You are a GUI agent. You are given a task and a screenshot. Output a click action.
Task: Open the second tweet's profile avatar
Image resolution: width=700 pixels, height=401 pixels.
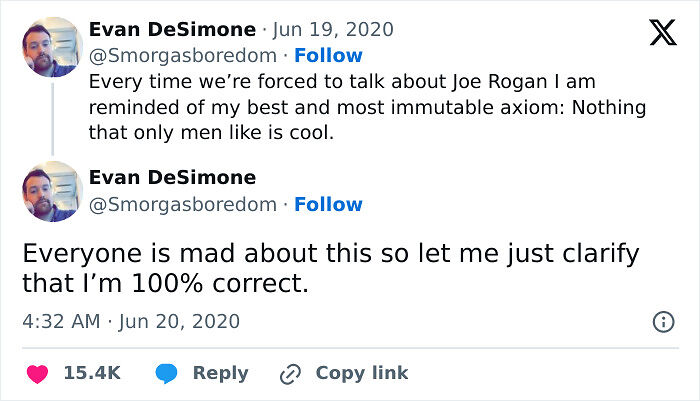click(x=51, y=191)
